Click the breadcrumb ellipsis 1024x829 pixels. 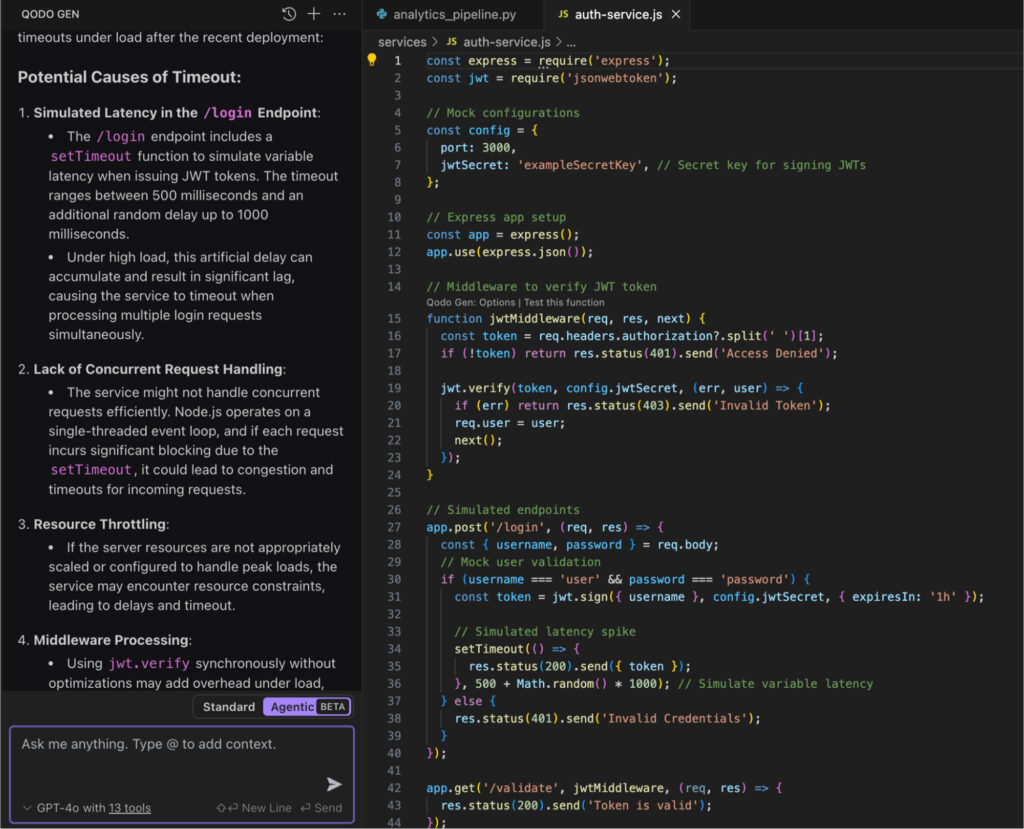[571, 42]
